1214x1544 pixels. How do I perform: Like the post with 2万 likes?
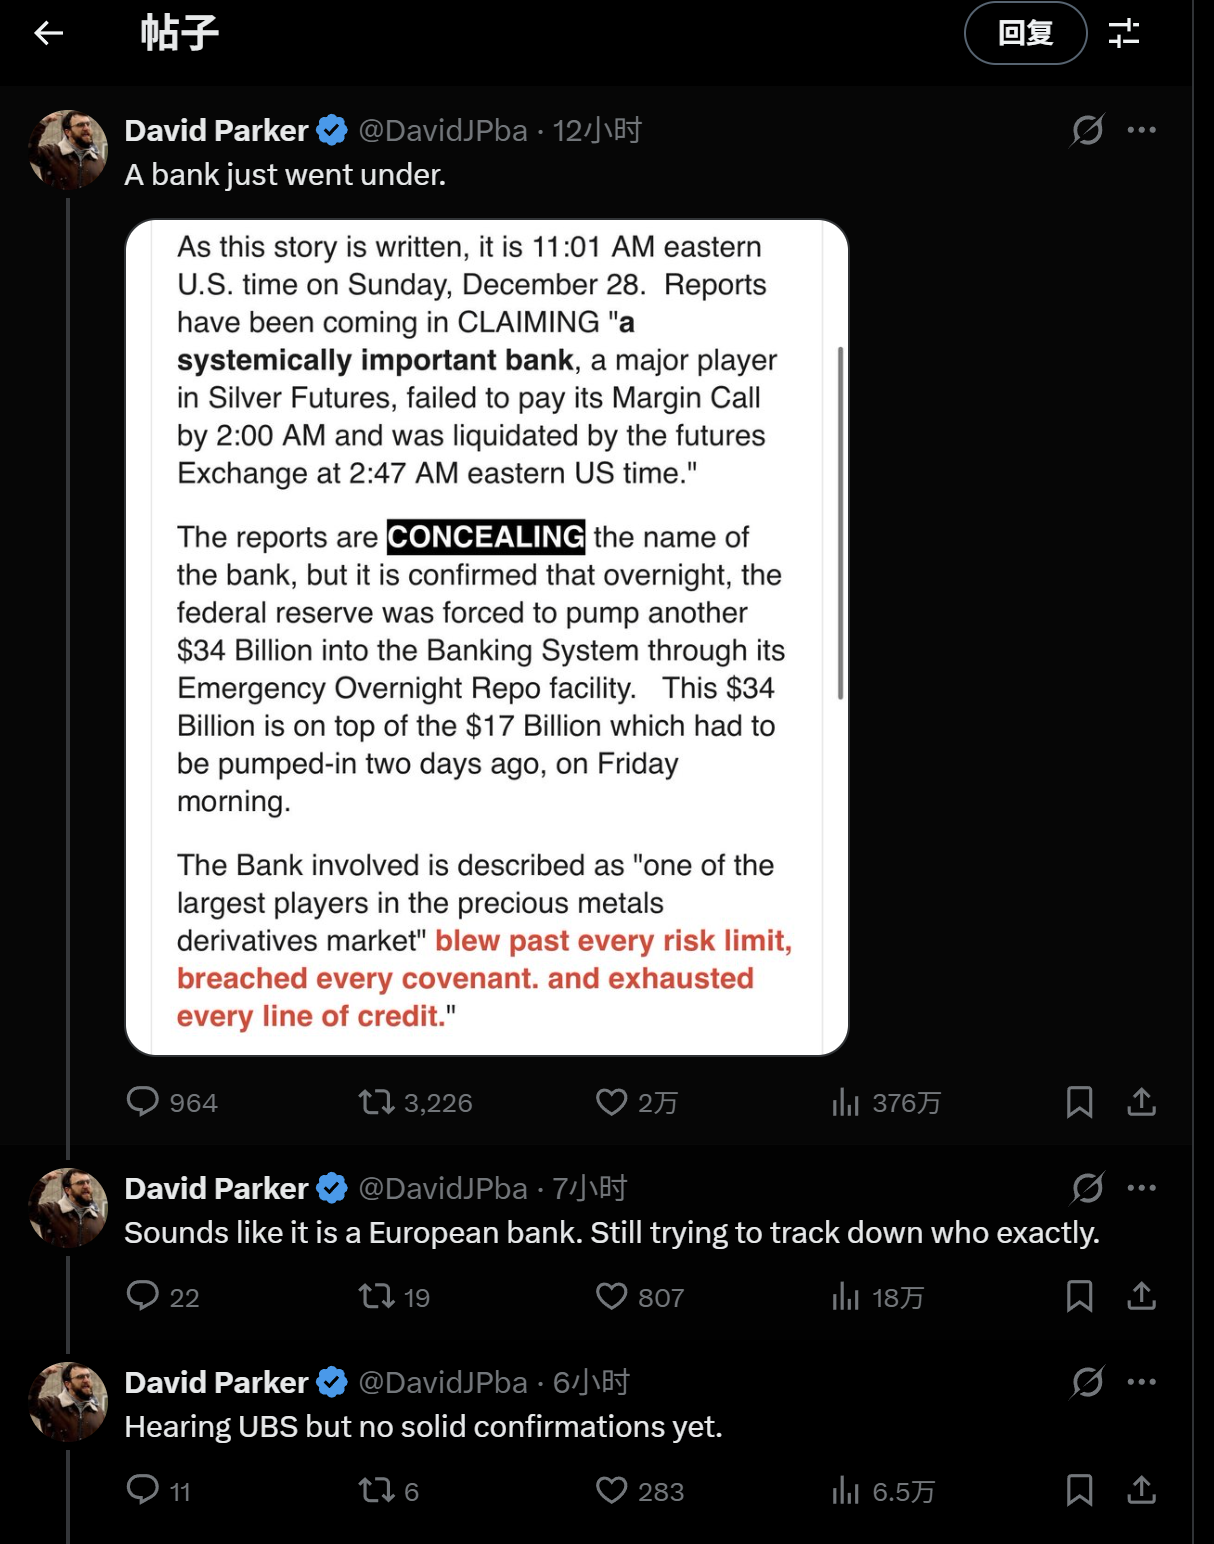(x=611, y=1102)
